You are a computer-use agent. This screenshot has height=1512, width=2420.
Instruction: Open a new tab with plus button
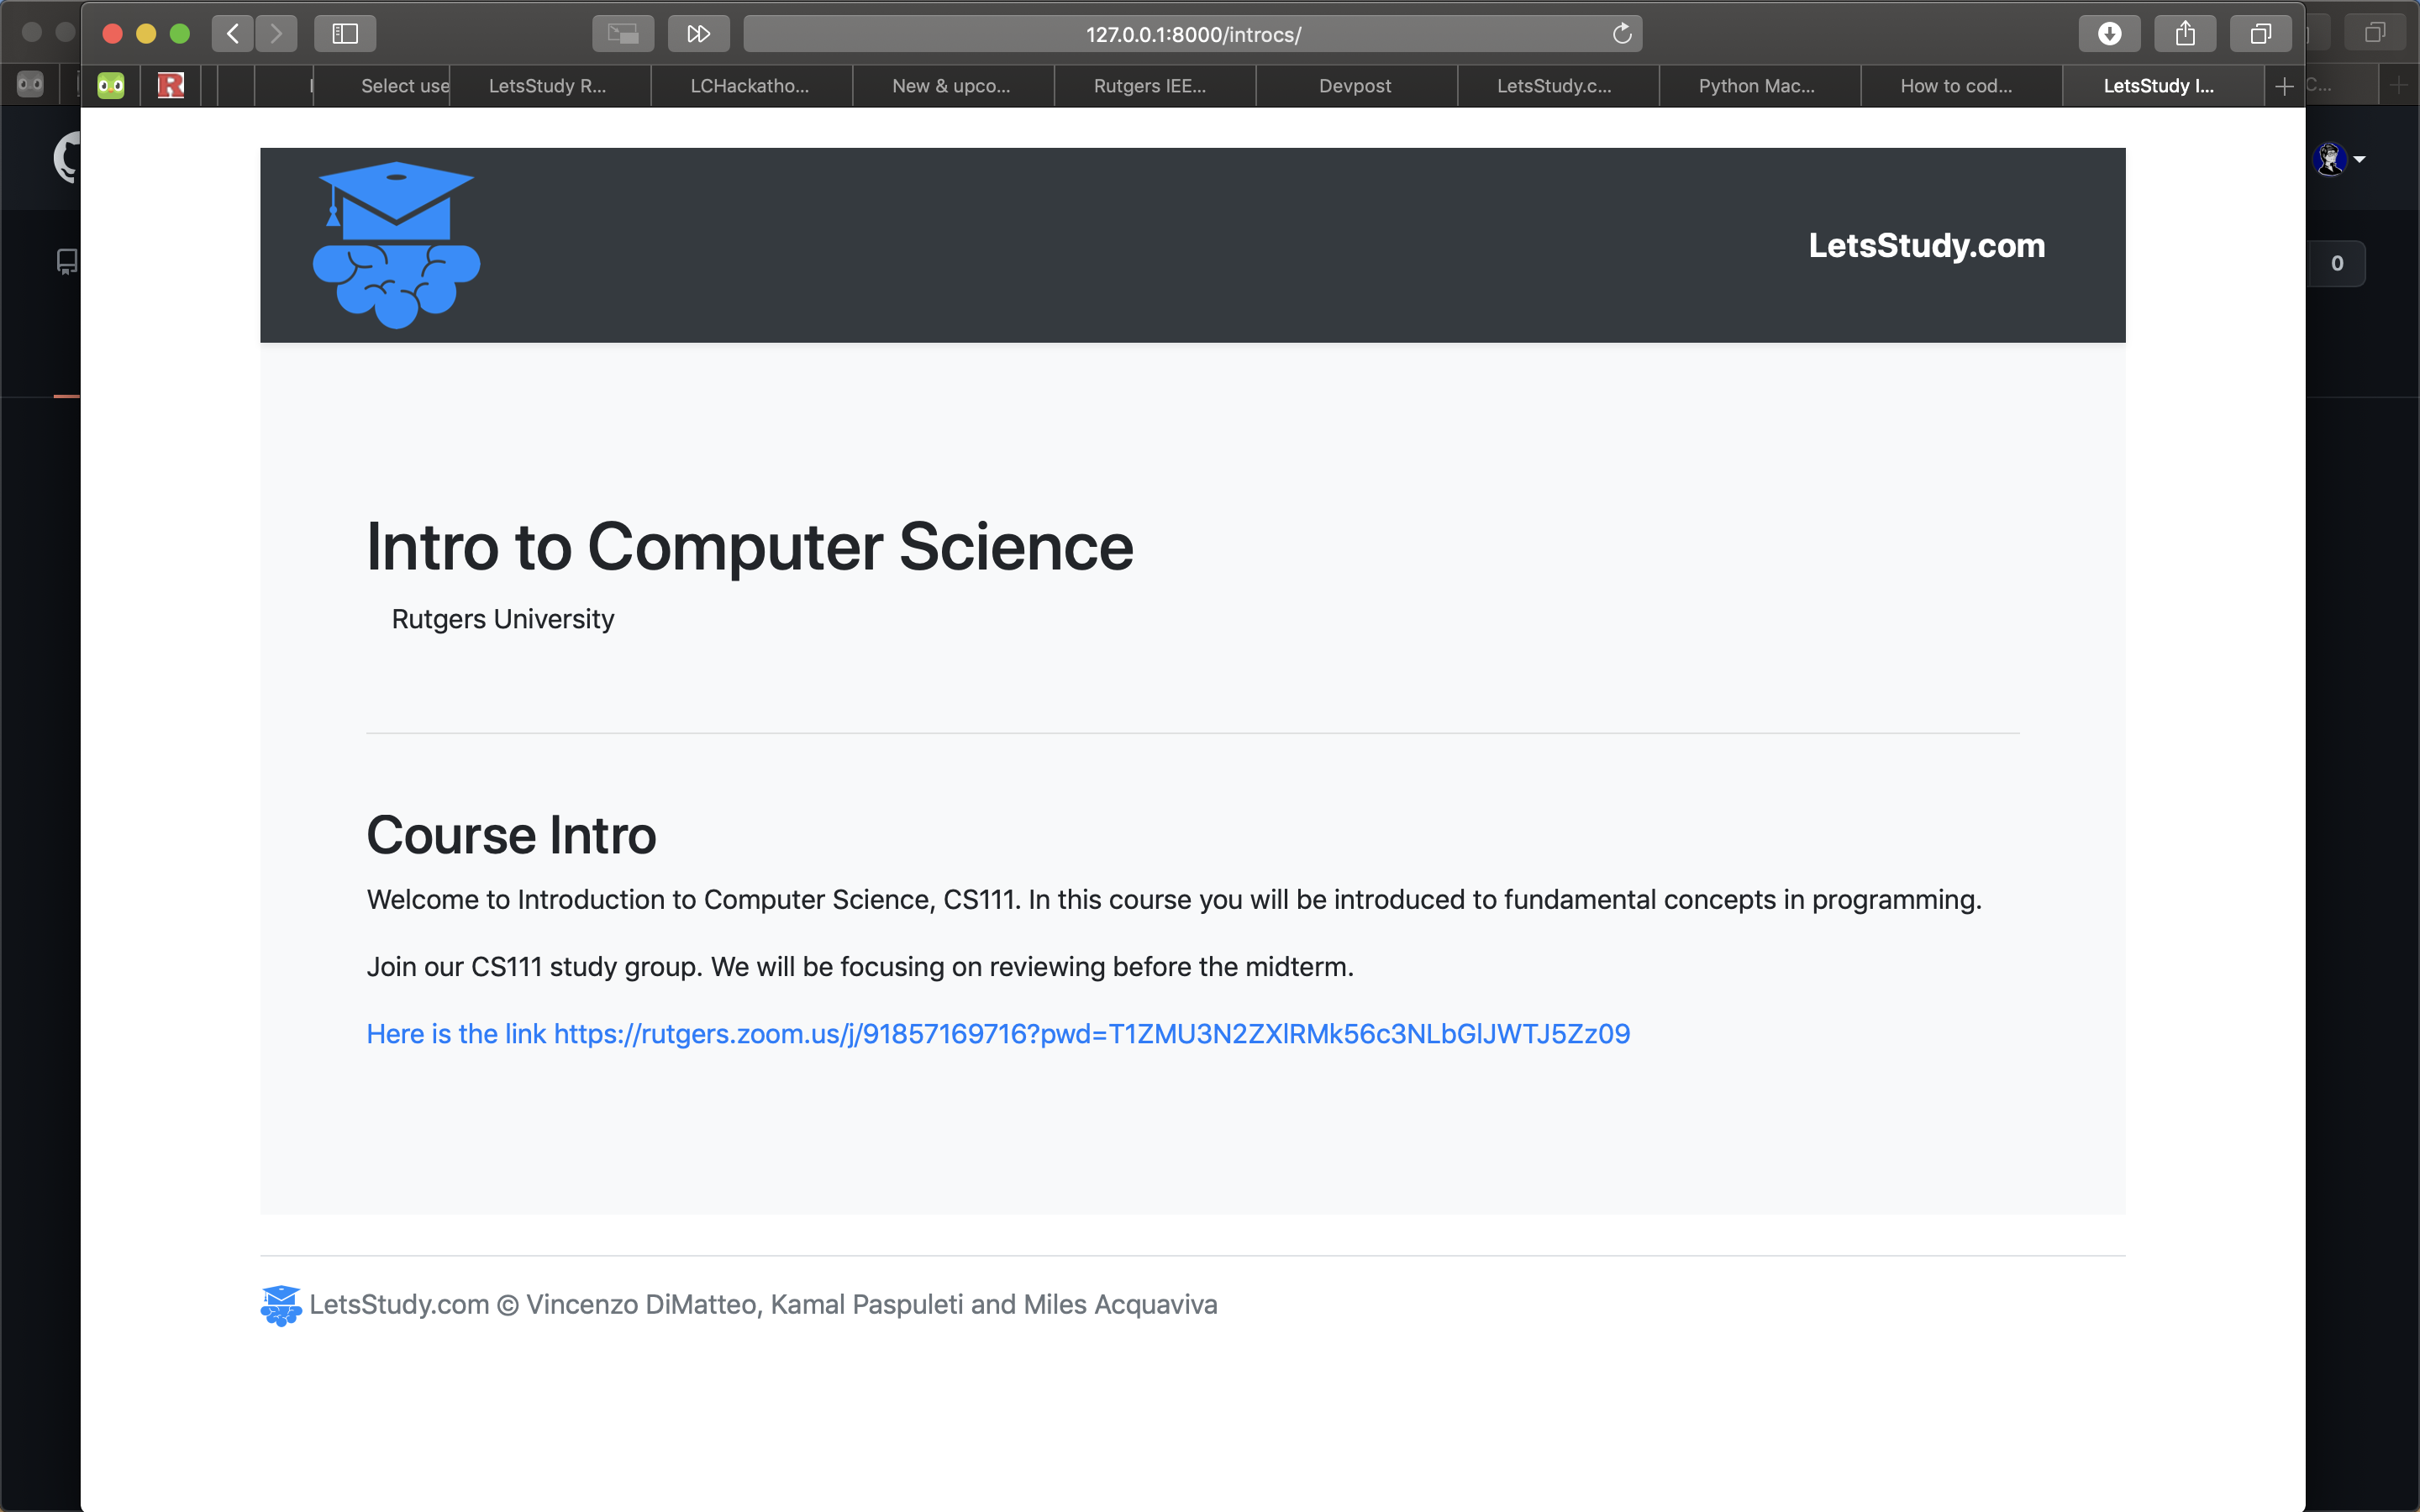point(2284,87)
